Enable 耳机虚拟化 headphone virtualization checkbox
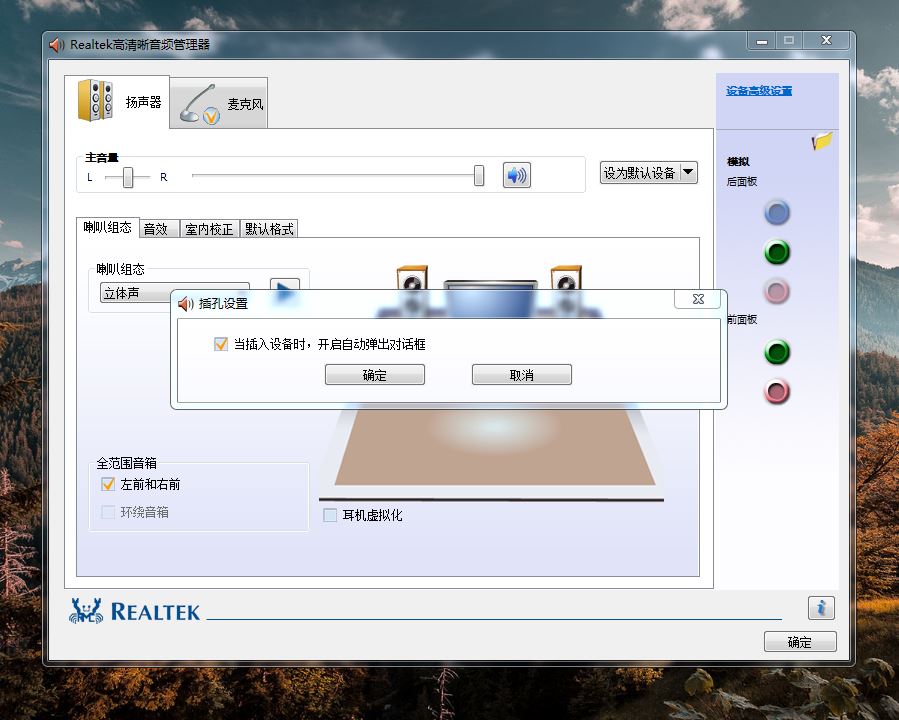 pyautogui.click(x=330, y=515)
